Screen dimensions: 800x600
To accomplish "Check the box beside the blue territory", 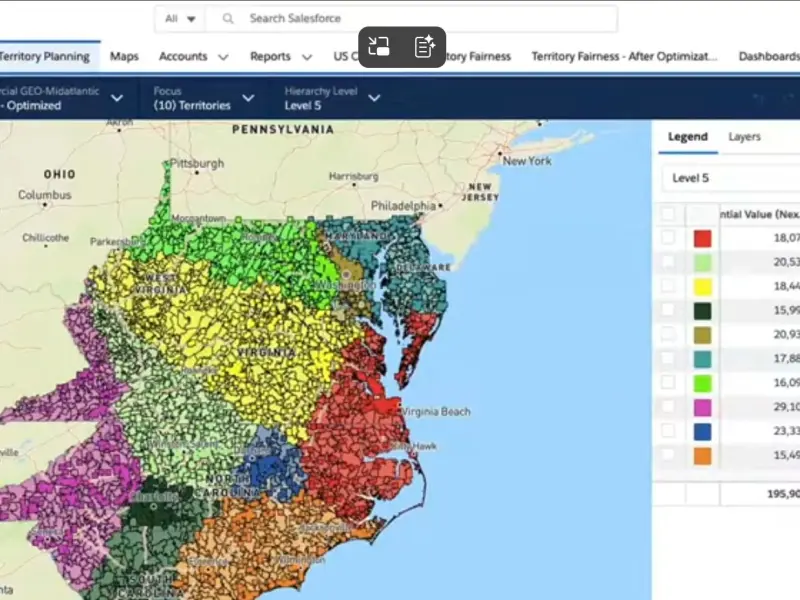I will coord(668,431).
